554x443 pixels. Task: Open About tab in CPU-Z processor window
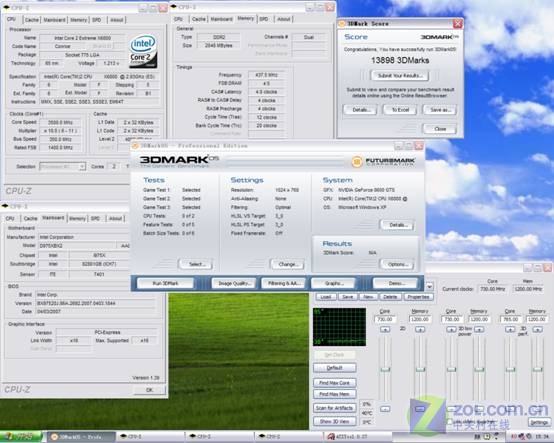pyautogui.click(x=117, y=20)
